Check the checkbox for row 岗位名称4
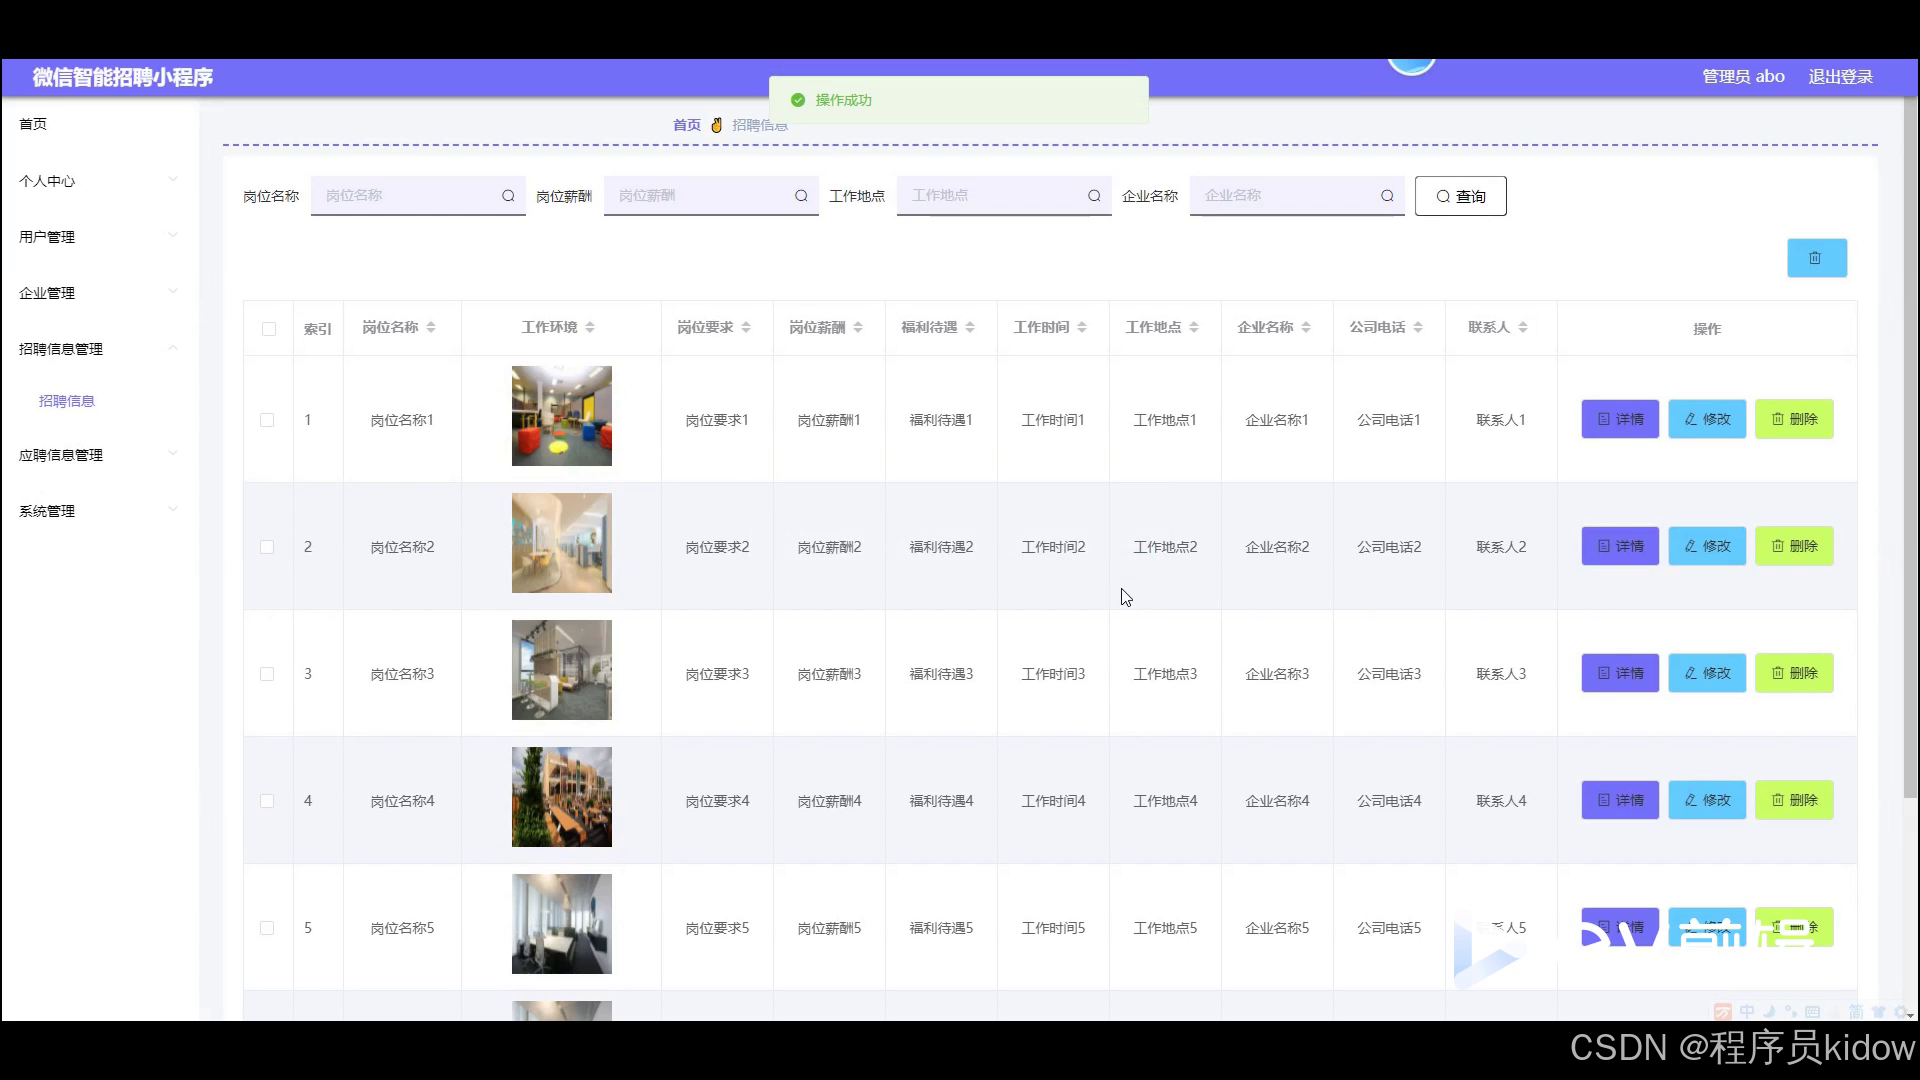Screen dimensions: 1920x1080 click(x=267, y=801)
